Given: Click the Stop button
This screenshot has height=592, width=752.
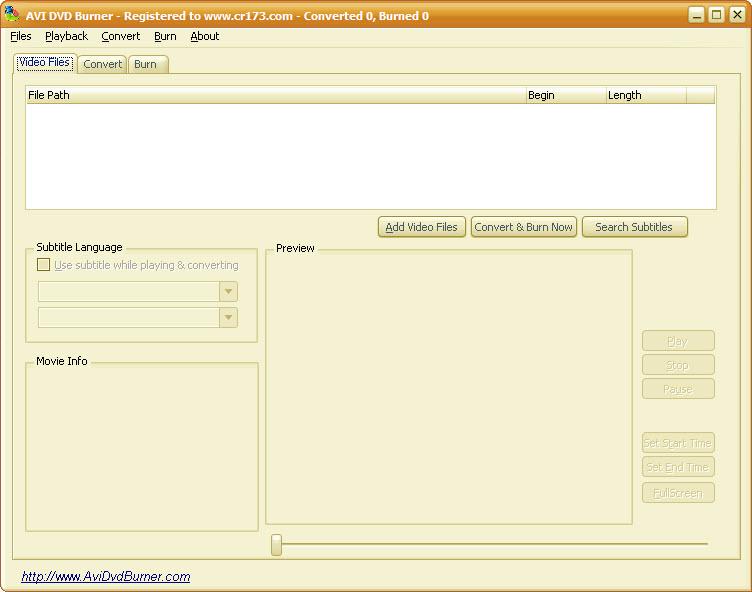Looking at the screenshot, I should 678,365.
